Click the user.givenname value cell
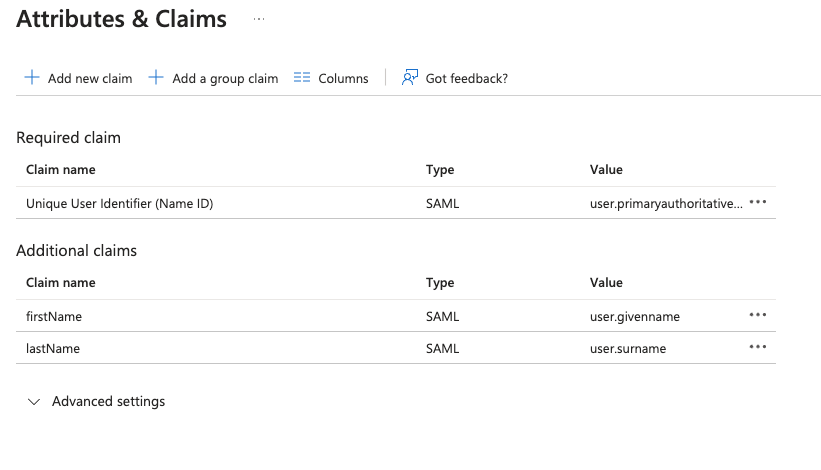The image size is (821, 470). (635, 317)
